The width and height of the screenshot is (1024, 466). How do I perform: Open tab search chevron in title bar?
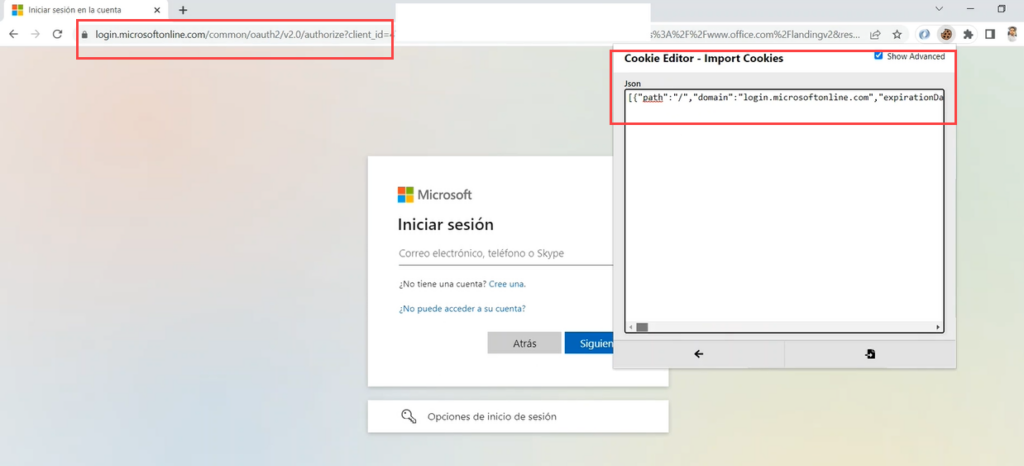(x=939, y=9)
